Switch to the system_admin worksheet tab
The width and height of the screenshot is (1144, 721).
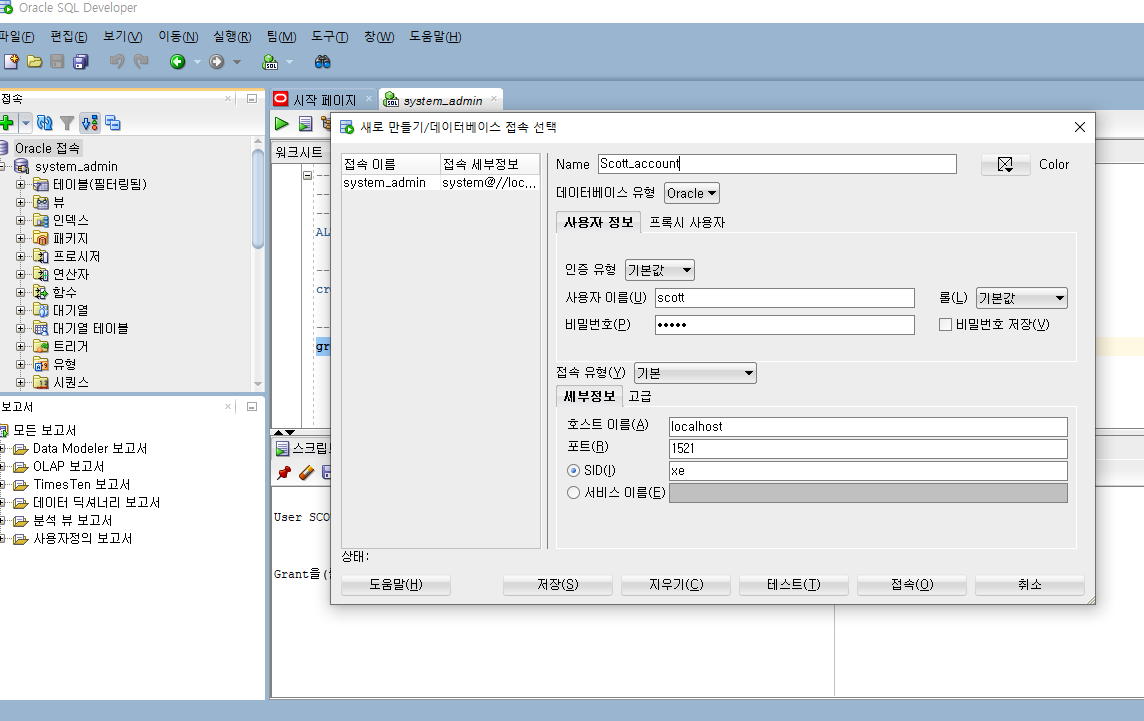pyautogui.click(x=442, y=100)
